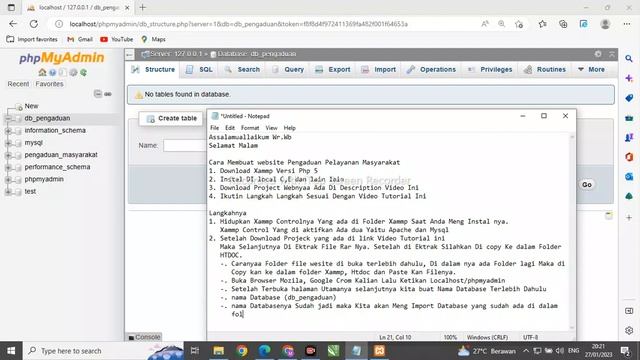Open the Routines tab
The width and height of the screenshot is (640, 360).
click(x=545, y=69)
